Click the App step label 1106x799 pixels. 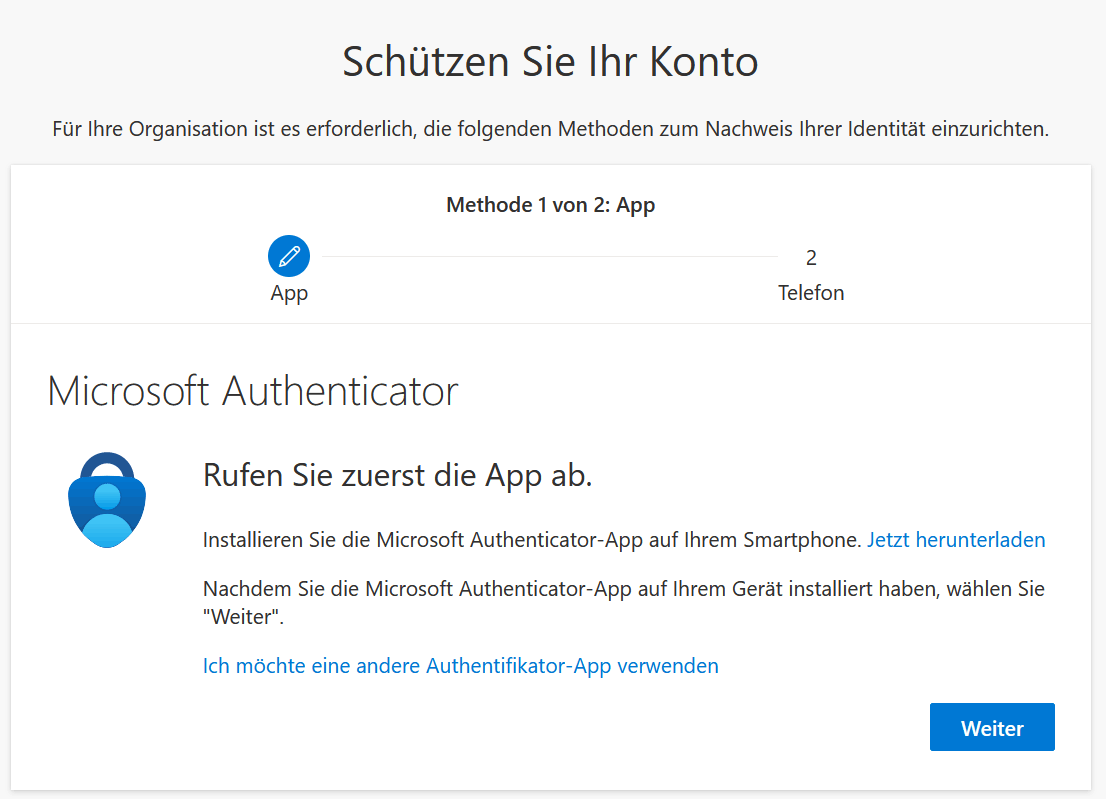[289, 293]
